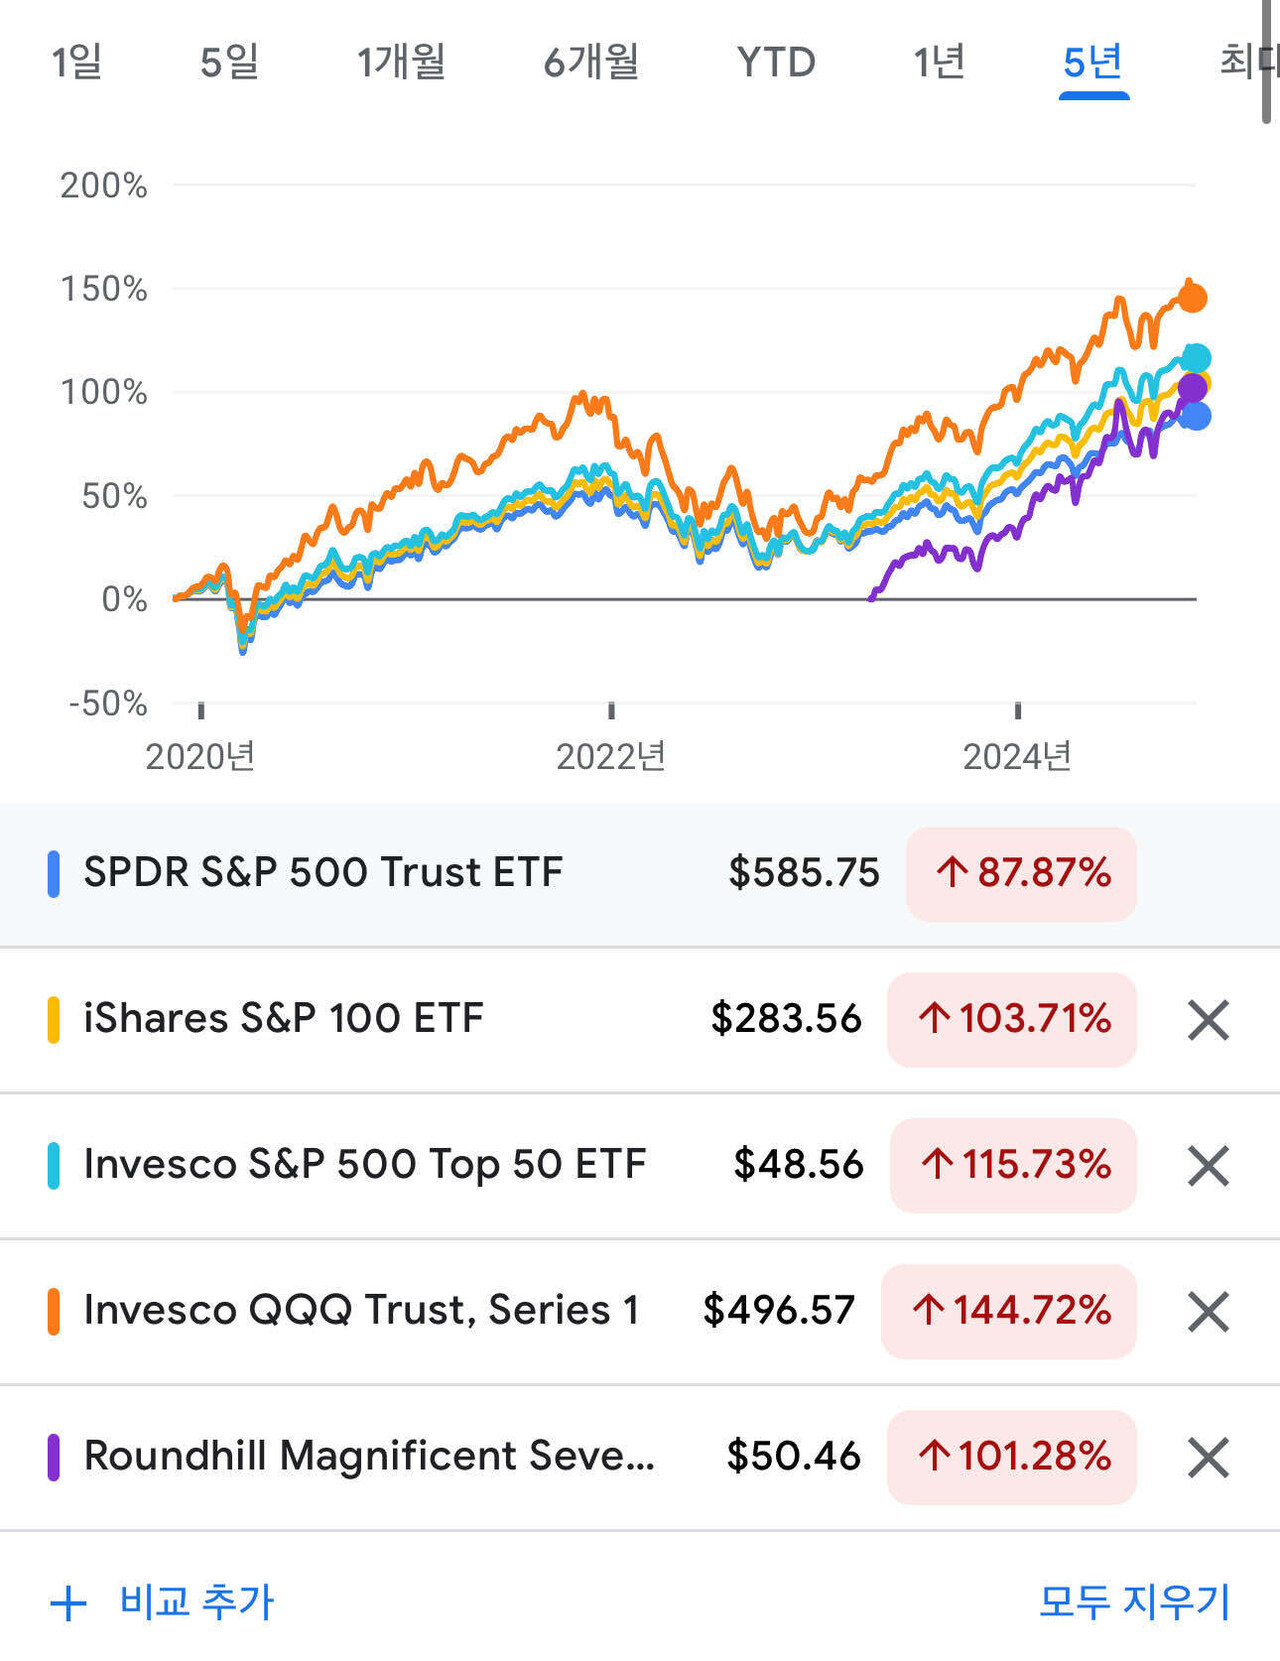Click the SPDR S&P 500 Trust ETF row

(x=400, y=873)
